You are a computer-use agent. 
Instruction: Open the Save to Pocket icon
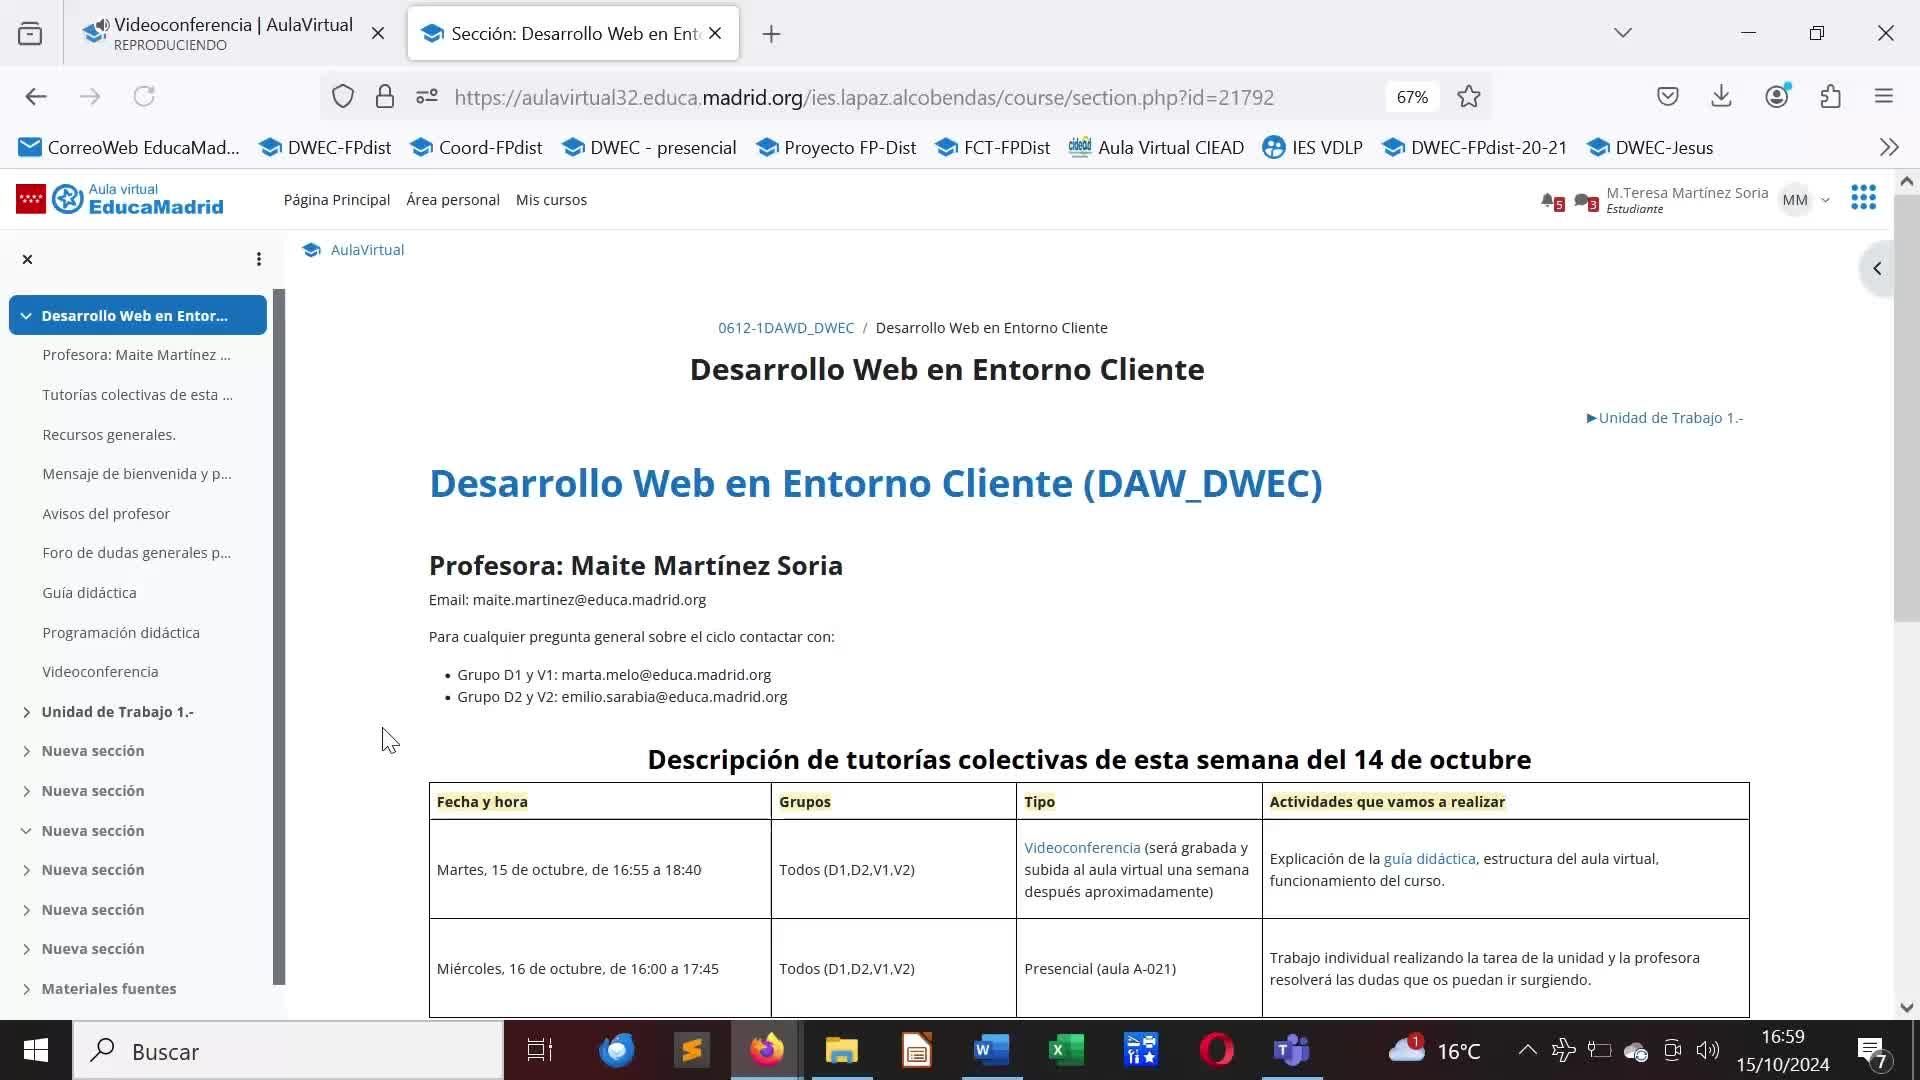(1667, 97)
